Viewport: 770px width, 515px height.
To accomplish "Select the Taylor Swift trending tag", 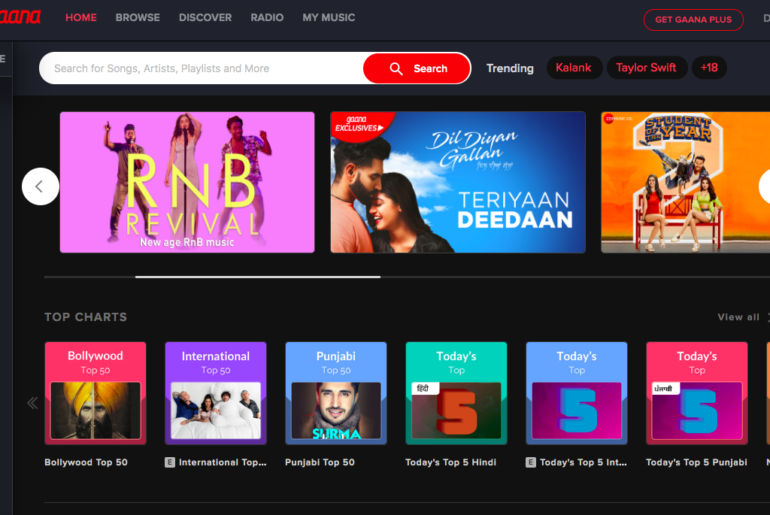I will [646, 68].
